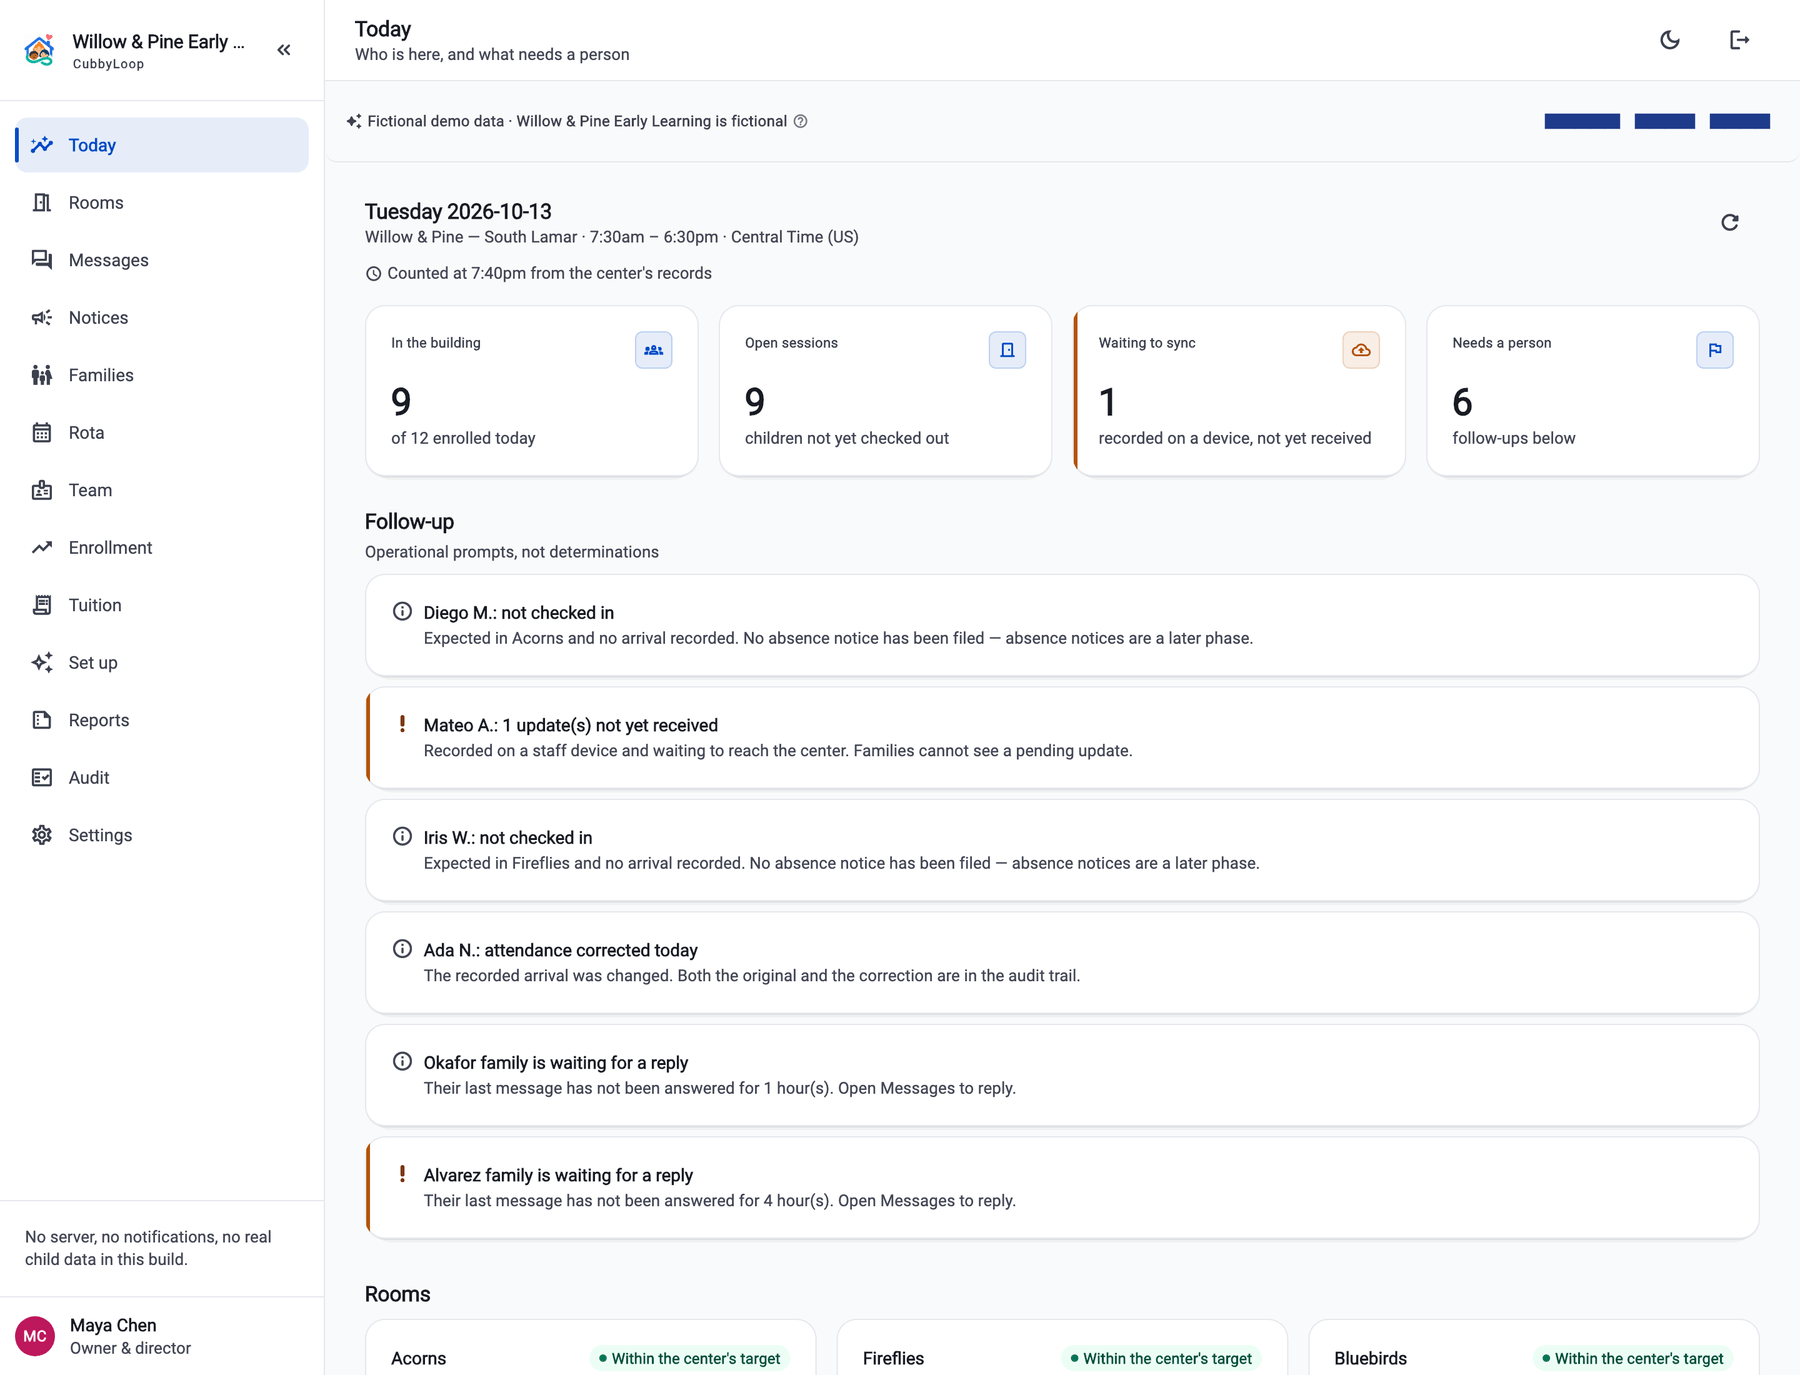1800x1375 pixels.
Task: Open Messages from the sidebar
Action: (x=162, y=260)
